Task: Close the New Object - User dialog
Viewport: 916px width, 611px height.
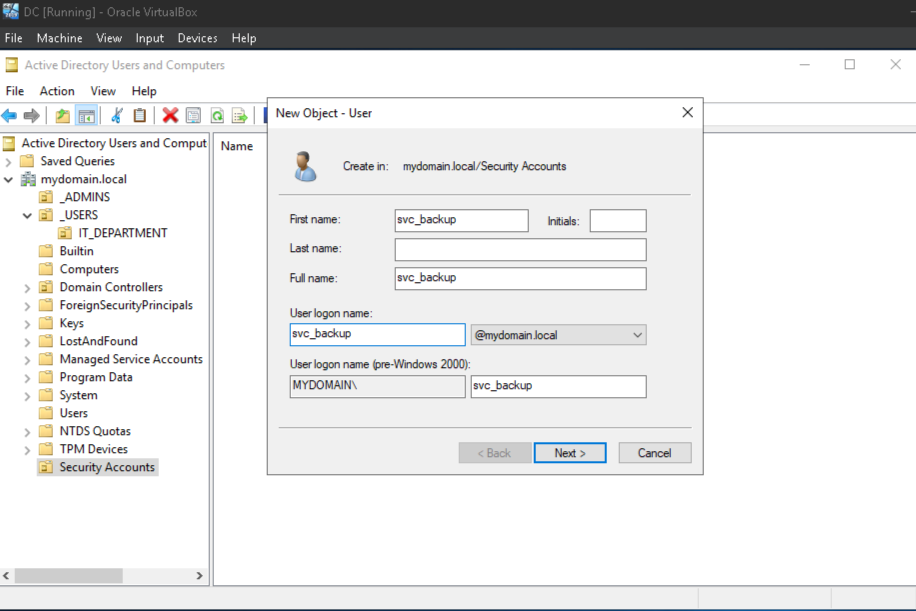Action: pos(688,112)
